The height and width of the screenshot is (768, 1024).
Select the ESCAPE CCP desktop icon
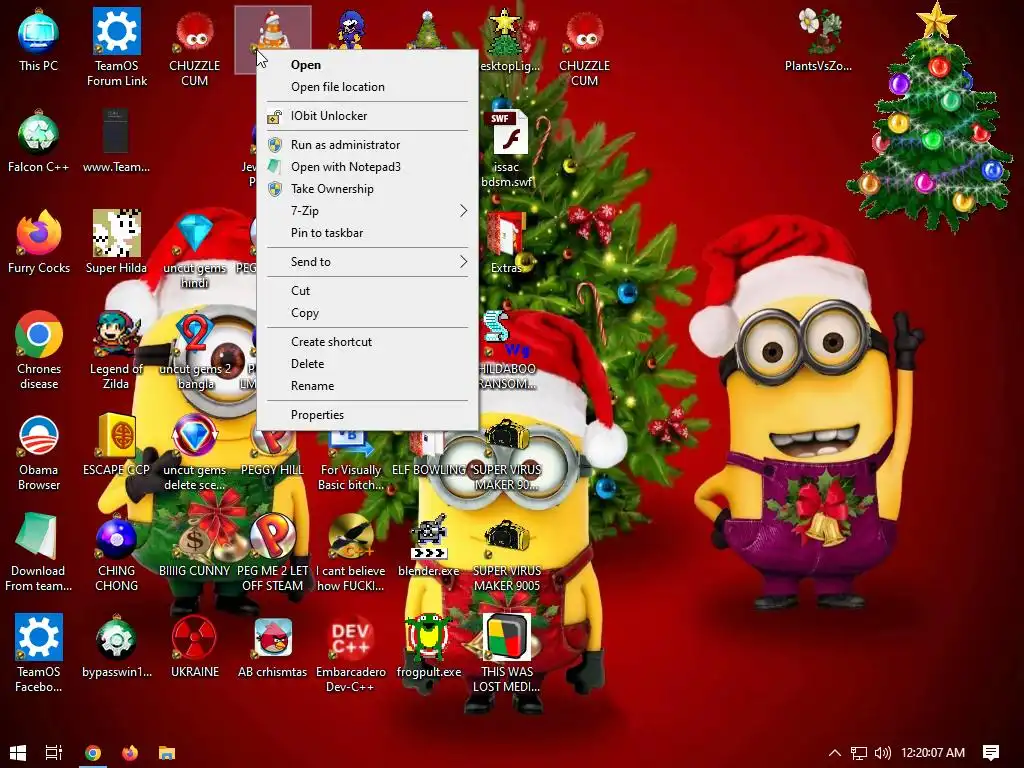coord(116,445)
